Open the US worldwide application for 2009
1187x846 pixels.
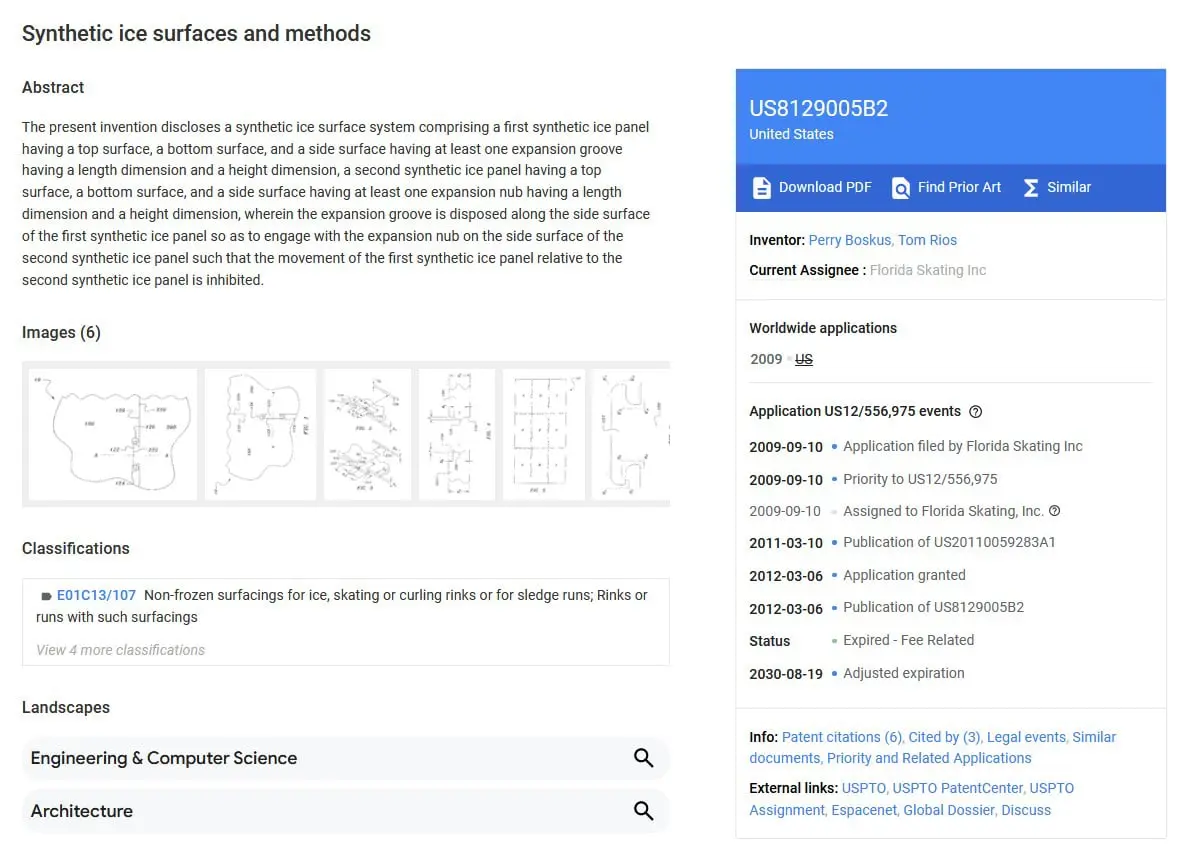(x=804, y=358)
